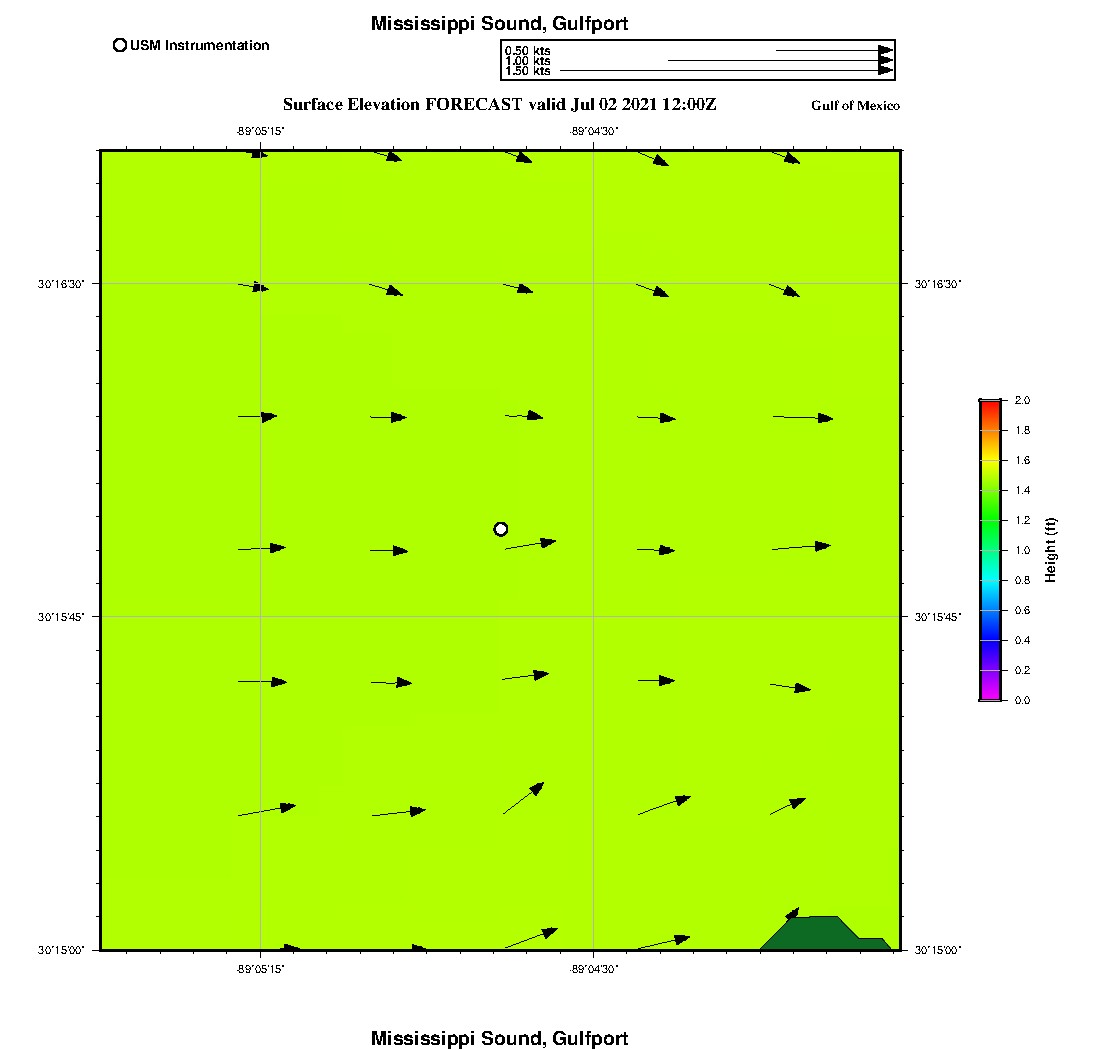Click the "Gulf of Mexico" label

point(855,106)
